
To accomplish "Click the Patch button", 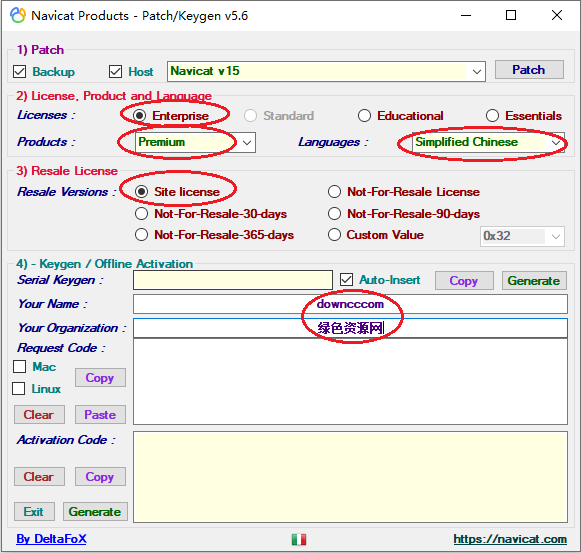I will click(529, 70).
